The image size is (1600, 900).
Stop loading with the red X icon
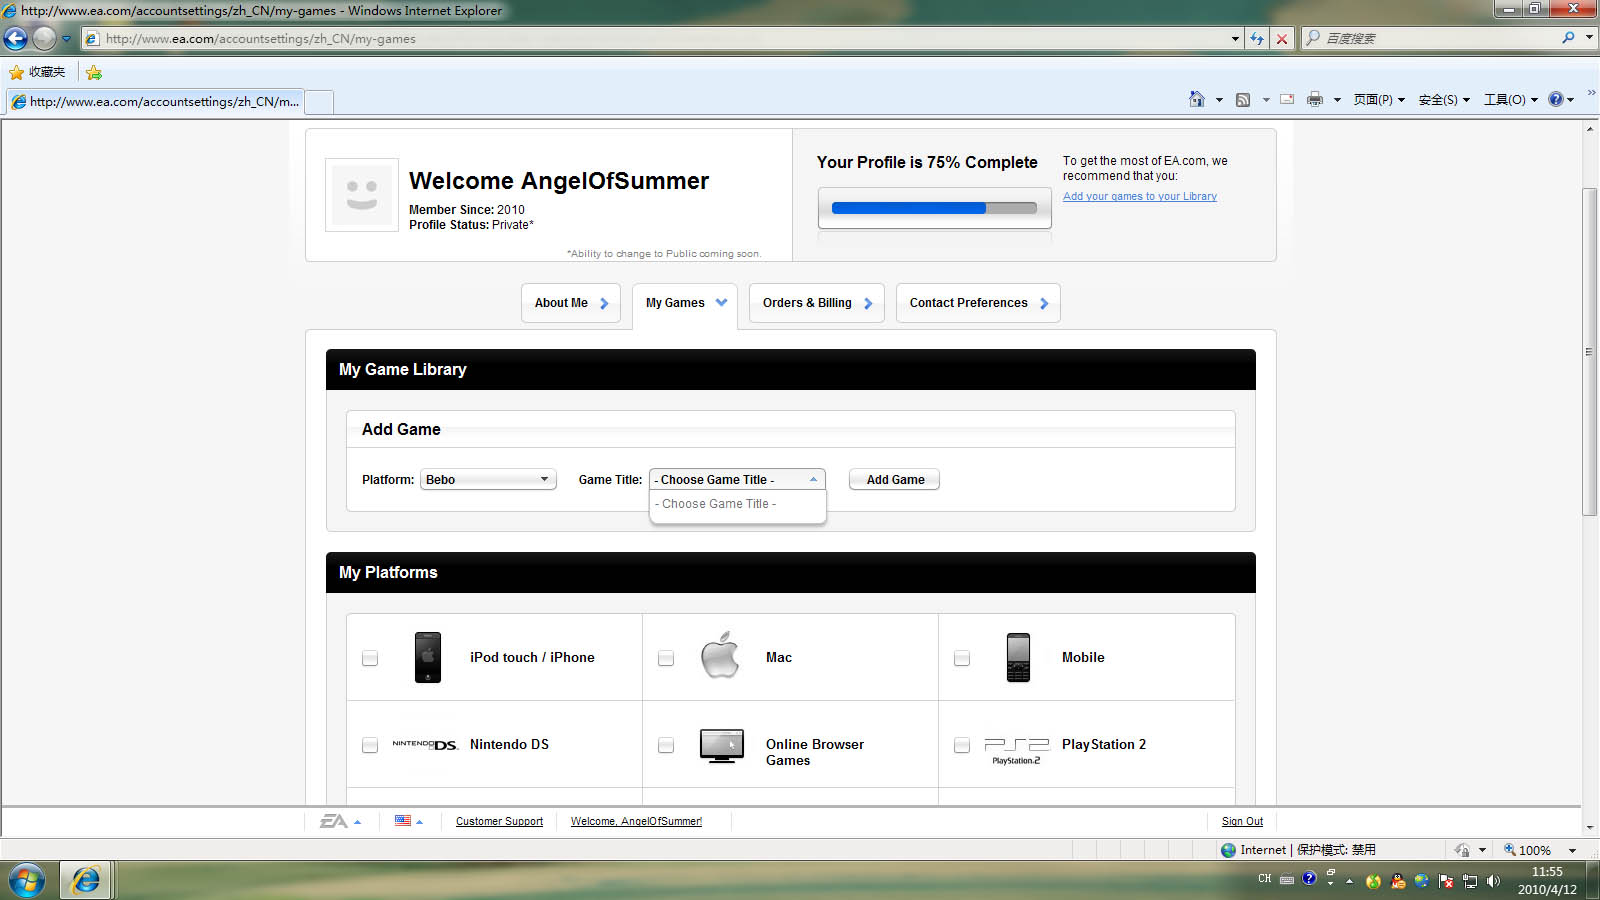pos(1282,39)
